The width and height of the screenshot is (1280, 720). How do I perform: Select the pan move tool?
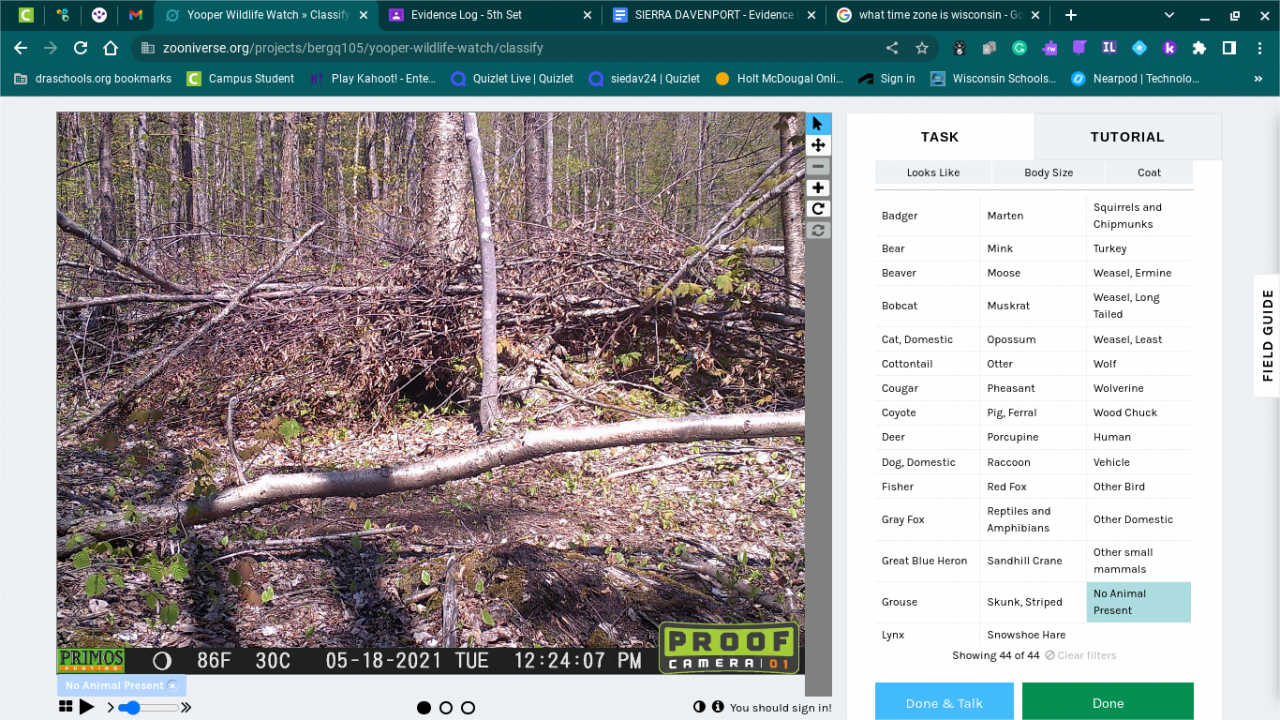[x=818, y=145]
